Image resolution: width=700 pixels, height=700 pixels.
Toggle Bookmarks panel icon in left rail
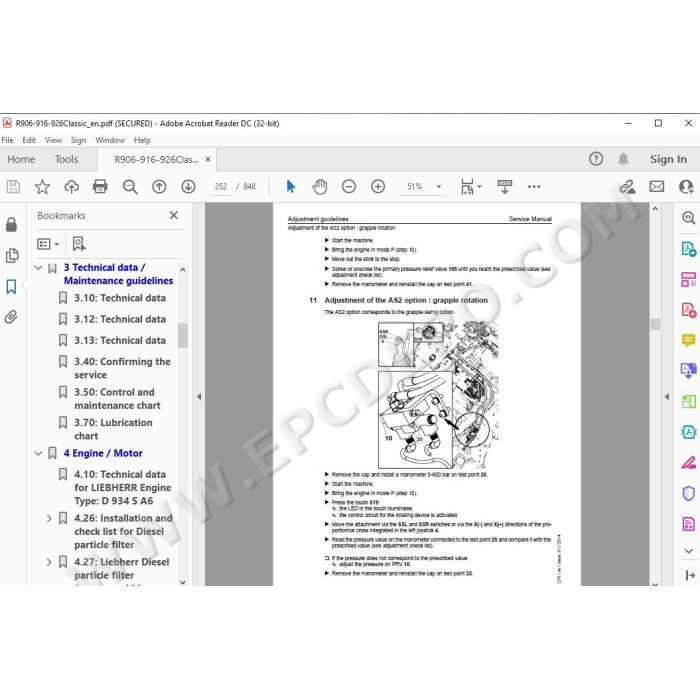(11, 286)
